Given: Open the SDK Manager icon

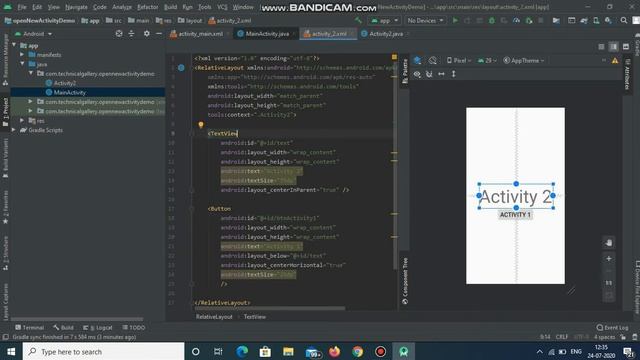Looking at the screenshot, I should point(608,20).
